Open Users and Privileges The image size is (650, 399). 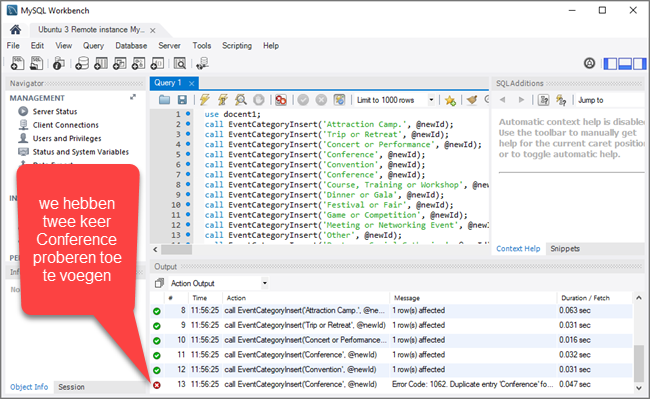67,138
